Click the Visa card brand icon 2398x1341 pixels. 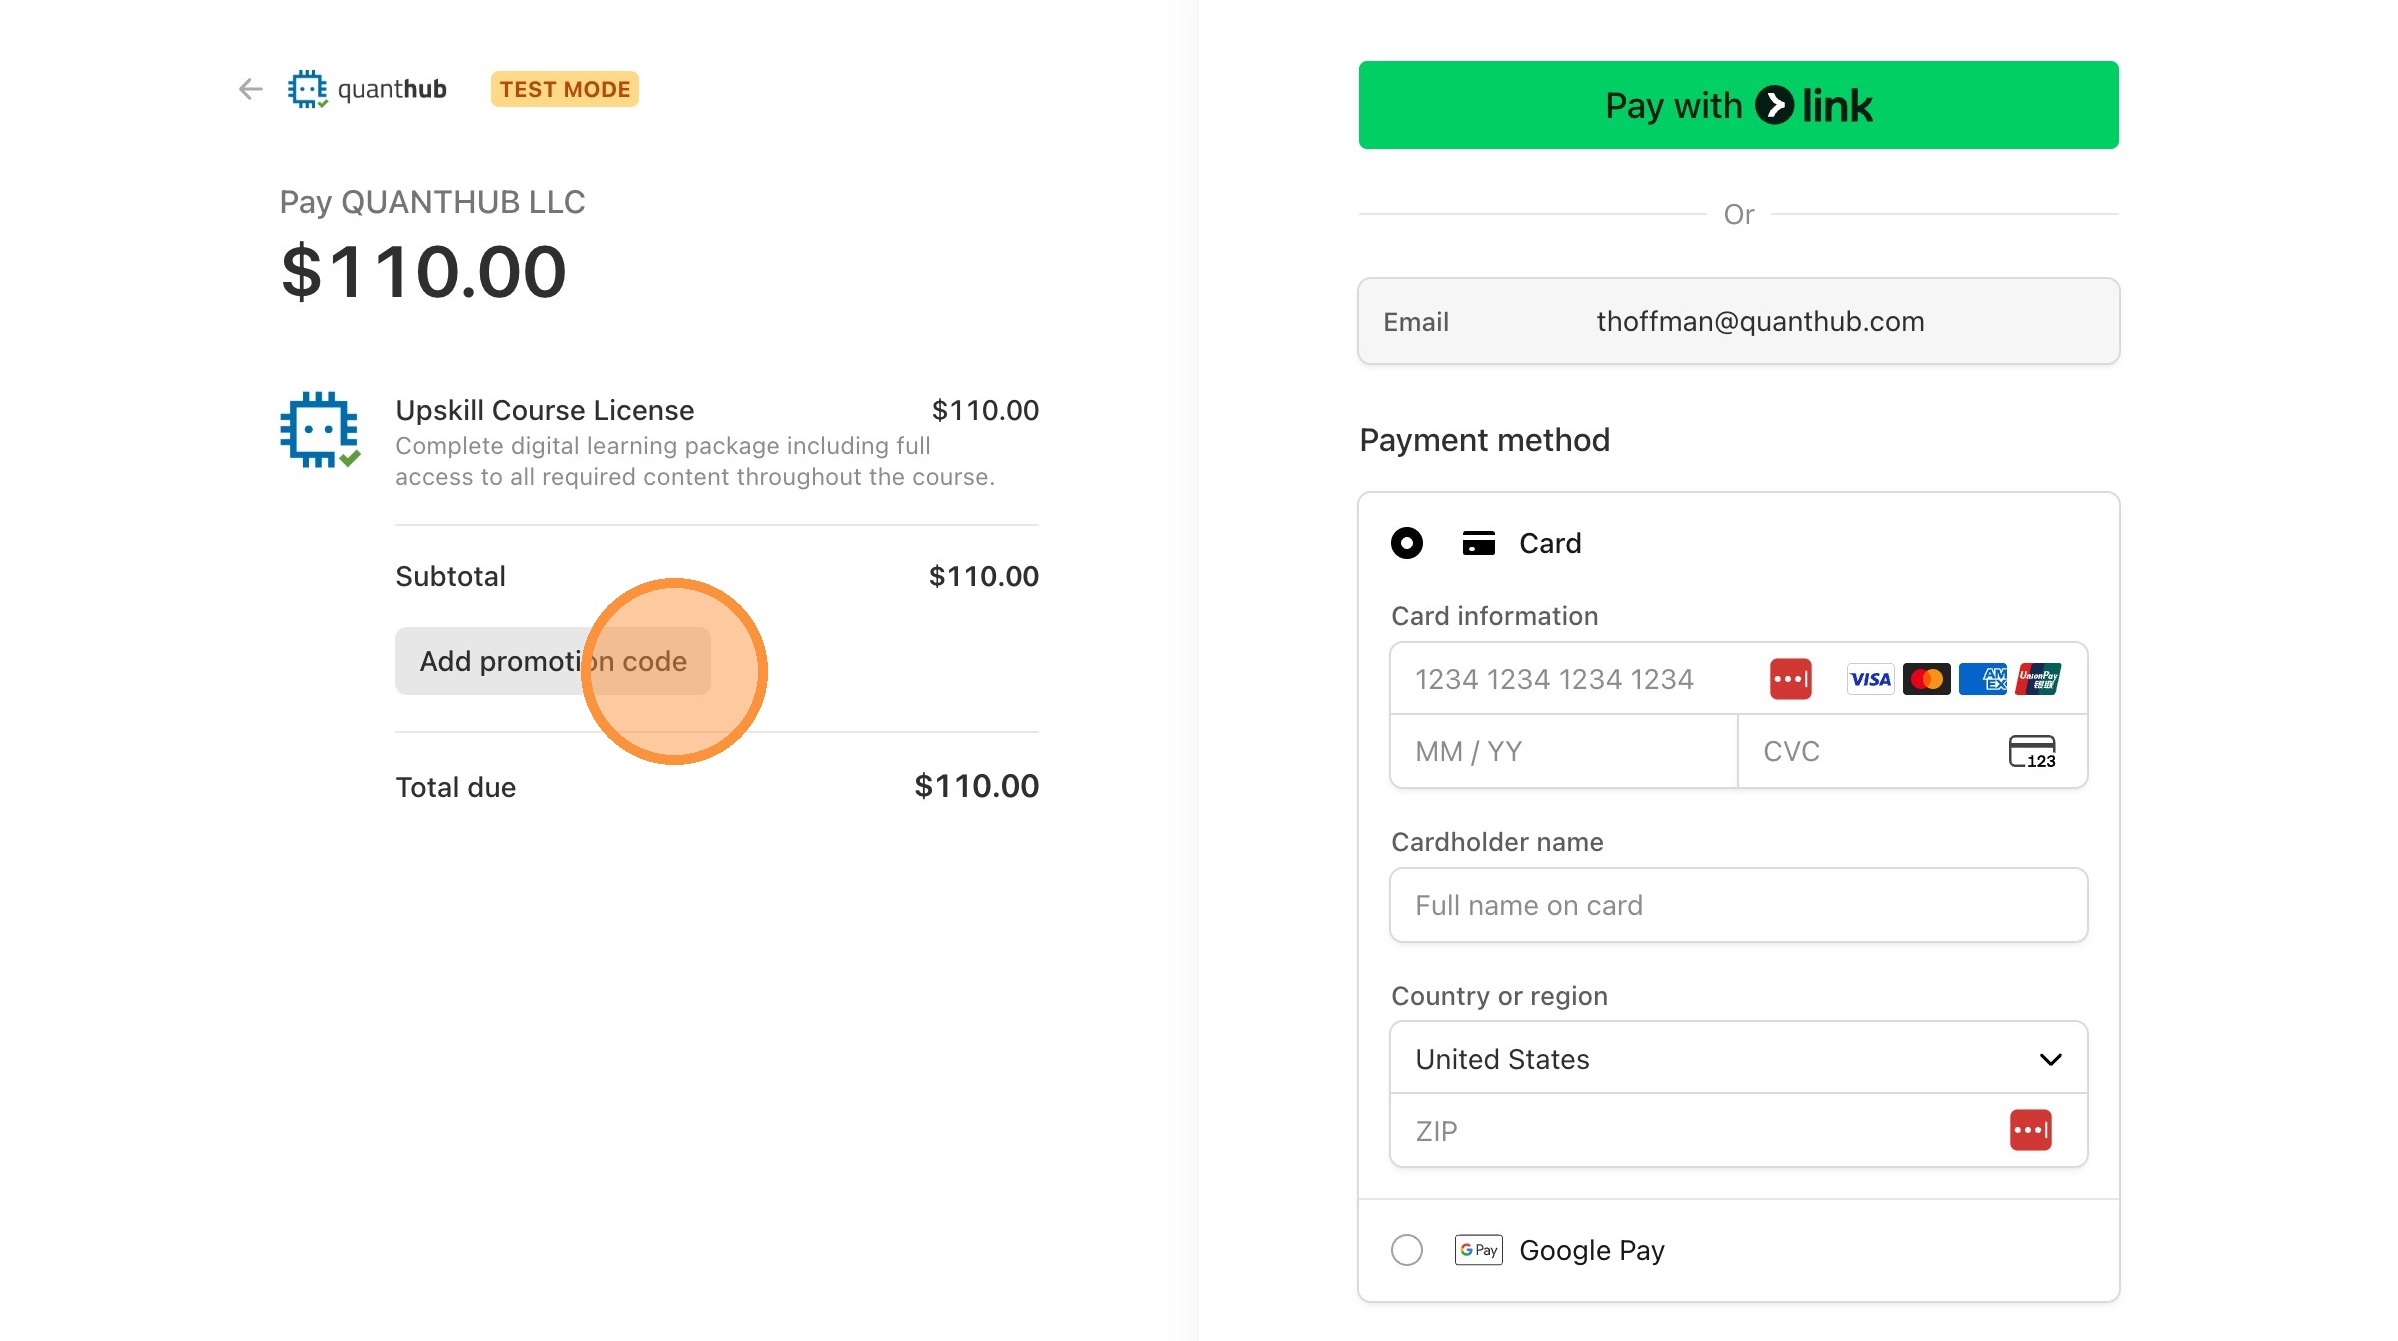point(1869,679)
